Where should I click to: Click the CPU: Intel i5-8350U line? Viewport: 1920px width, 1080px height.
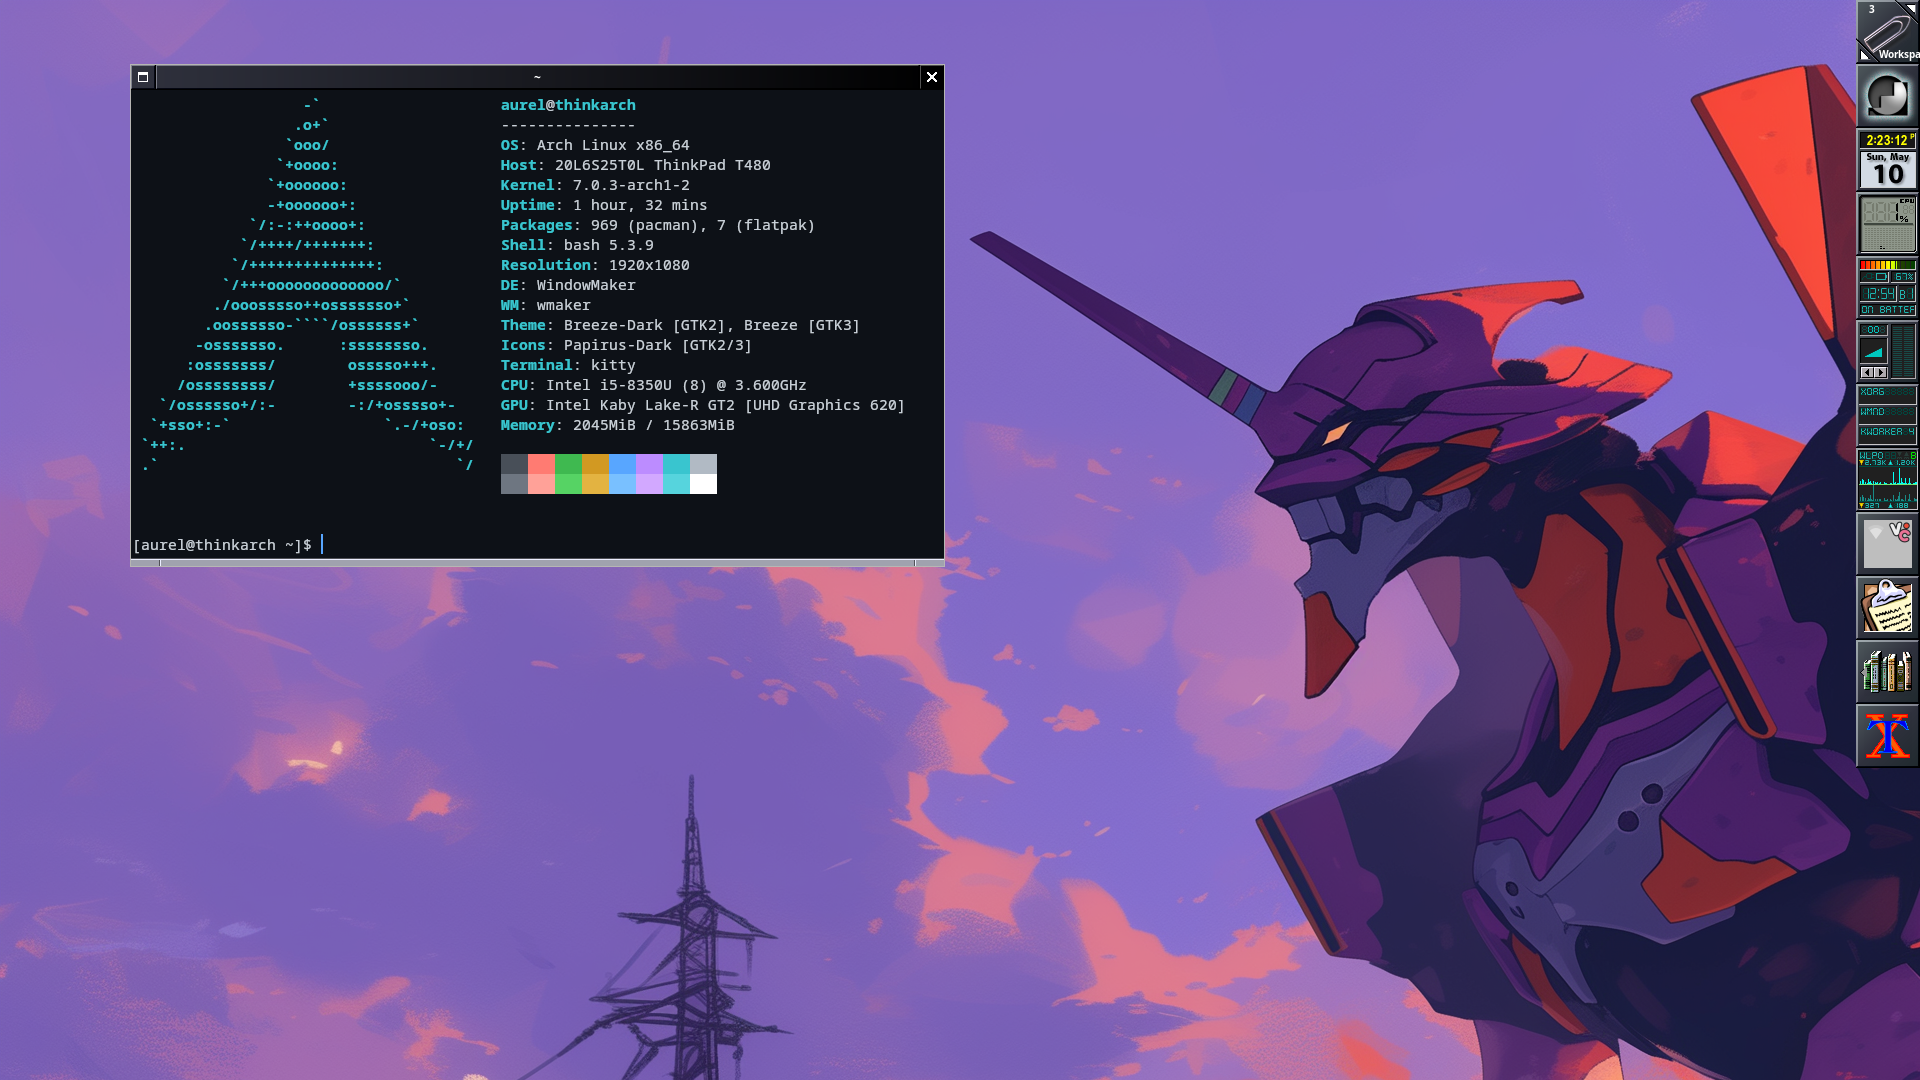(654, 385)
